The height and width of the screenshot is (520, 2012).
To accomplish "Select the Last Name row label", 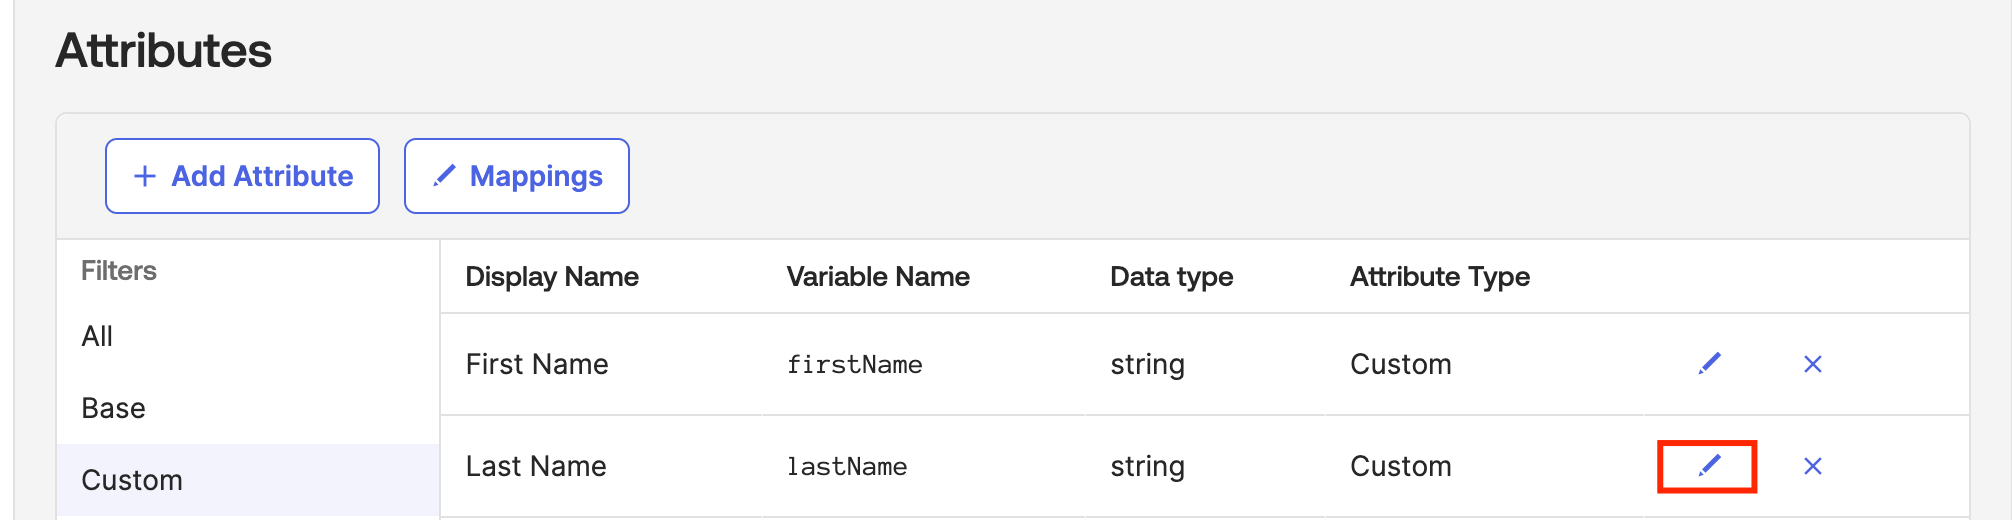I will tap(536, 466).
